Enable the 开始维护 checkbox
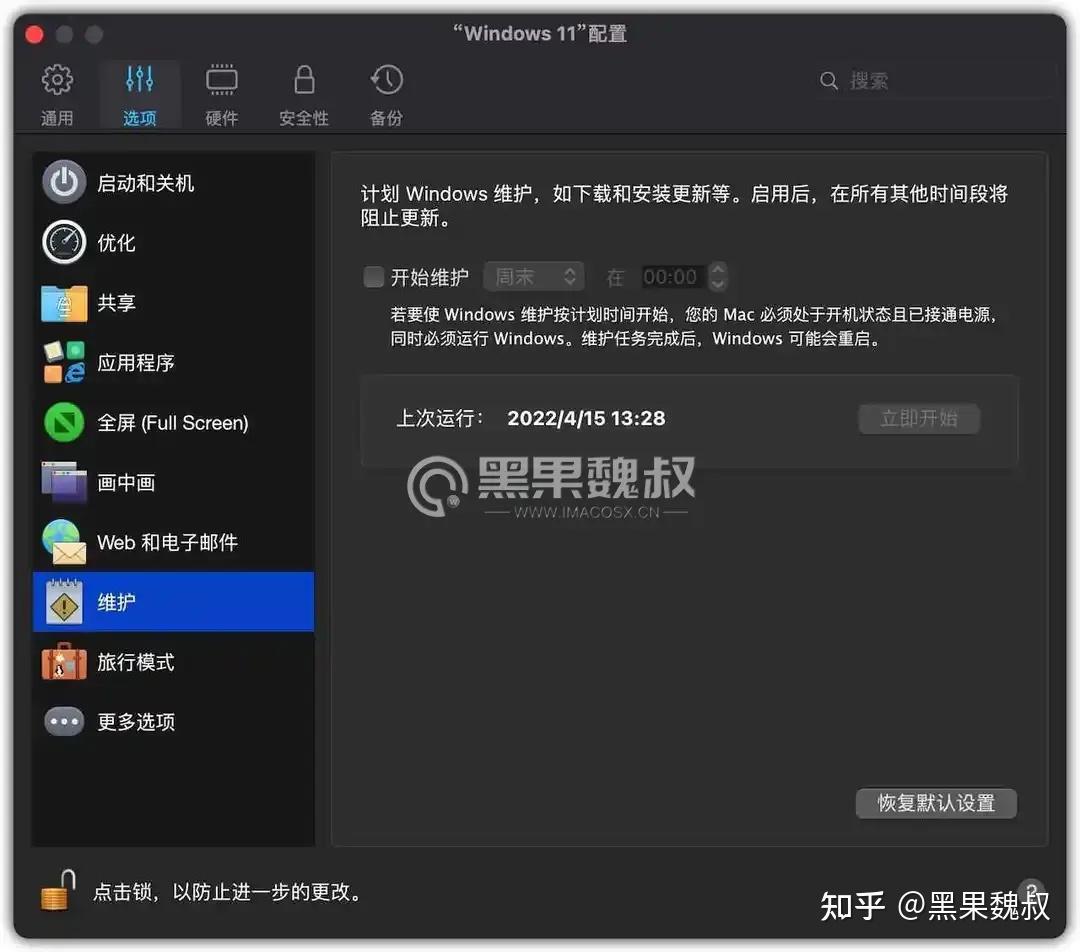The image size is (1080, 952). 374,277
